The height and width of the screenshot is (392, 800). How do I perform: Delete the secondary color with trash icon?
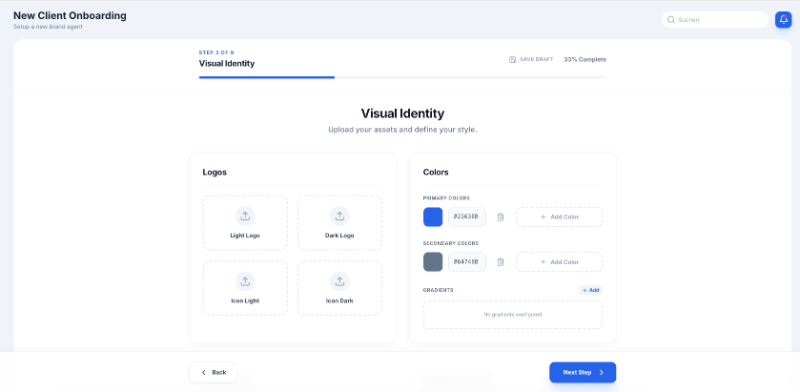(x=501, y=262)
